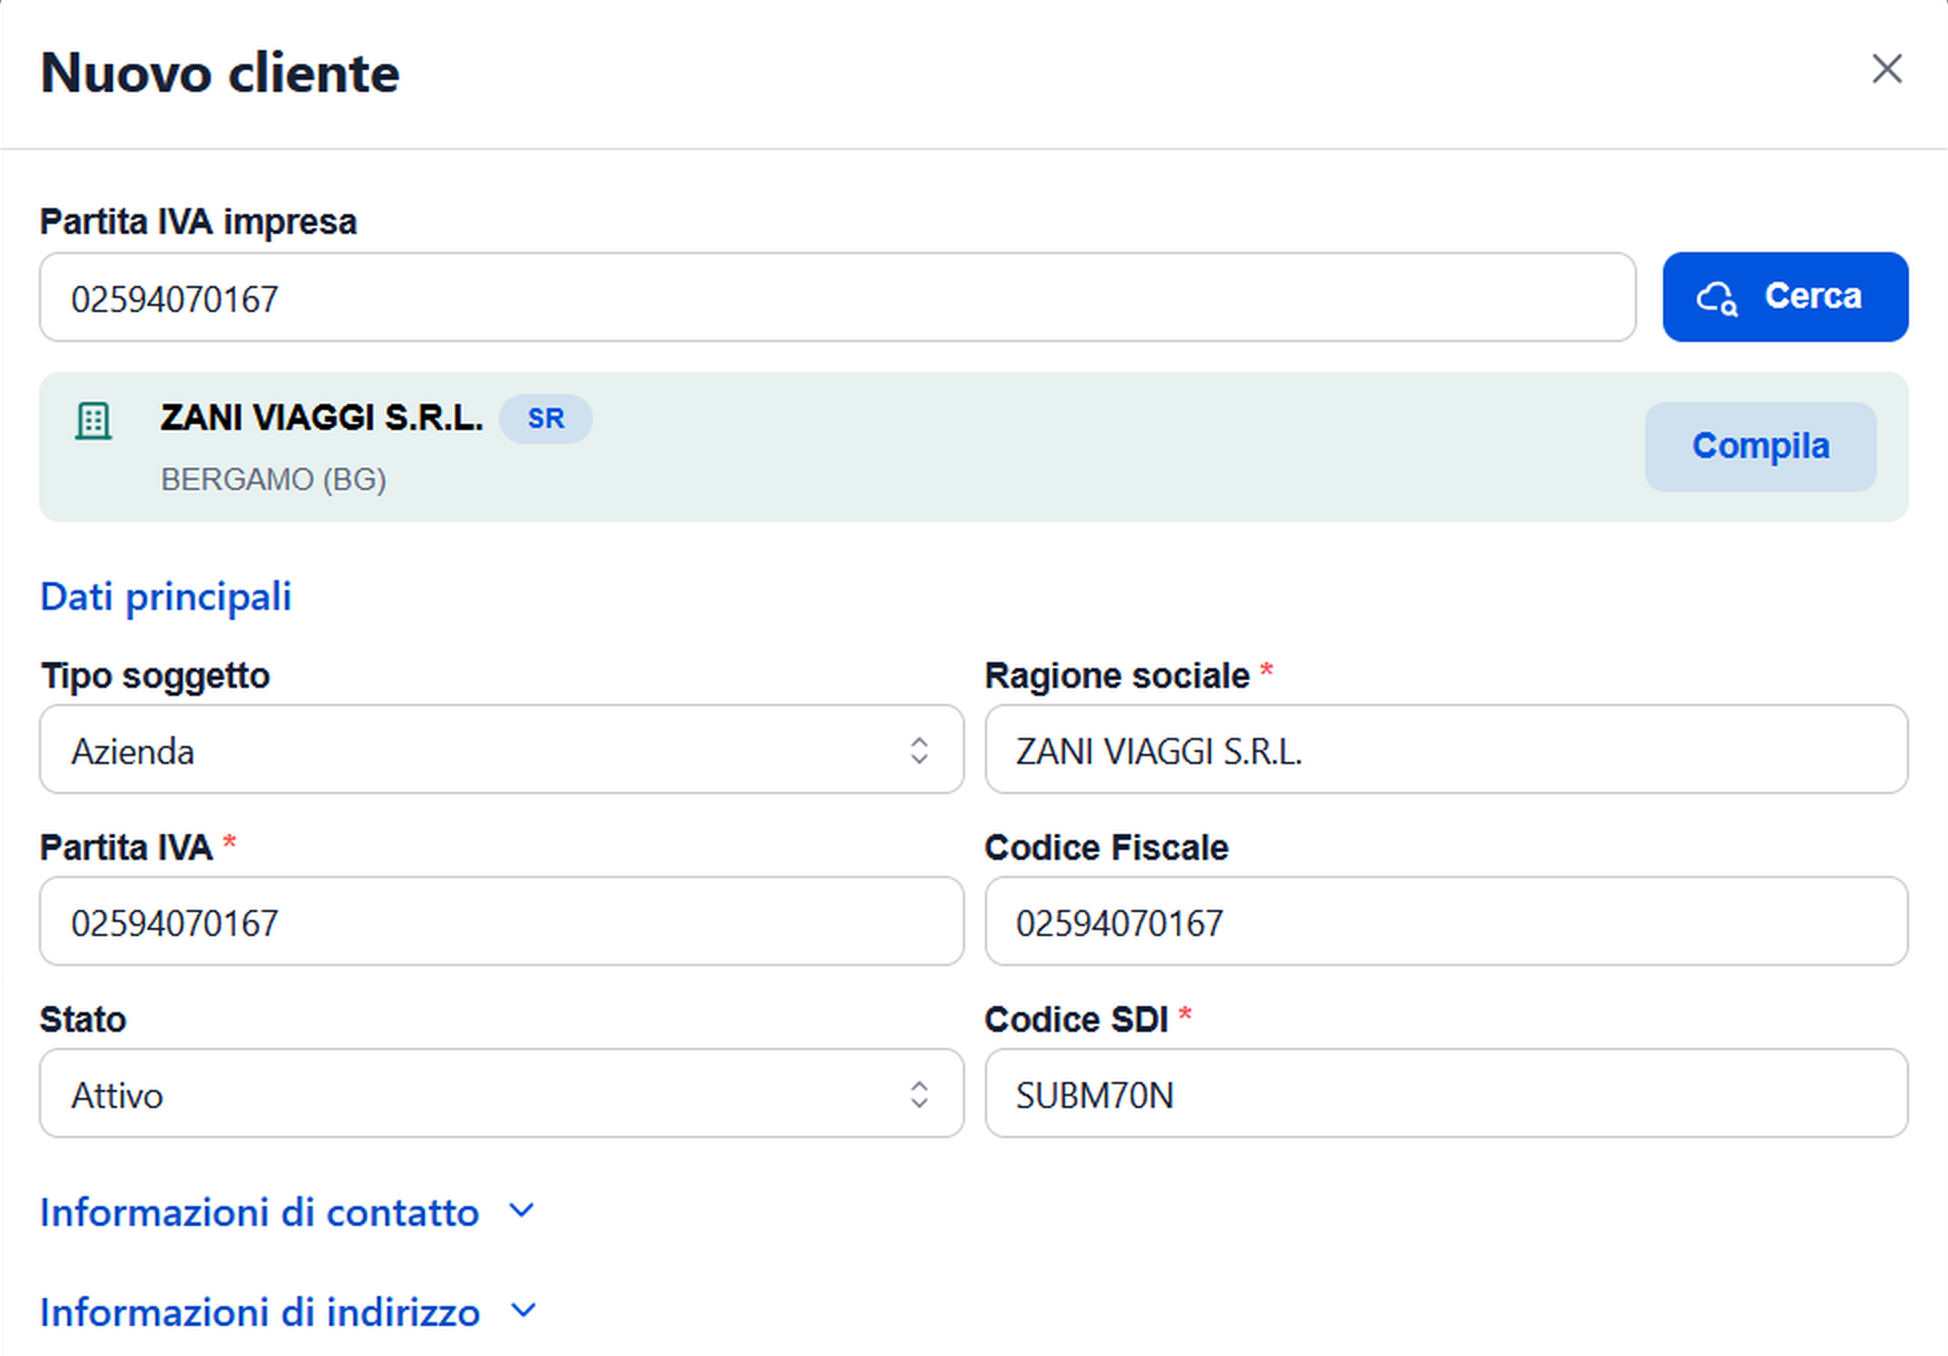This screenshot has height=1356, width=1948.
Task: Click the BERGAMO (BG) location text
Action: point(273,480)
